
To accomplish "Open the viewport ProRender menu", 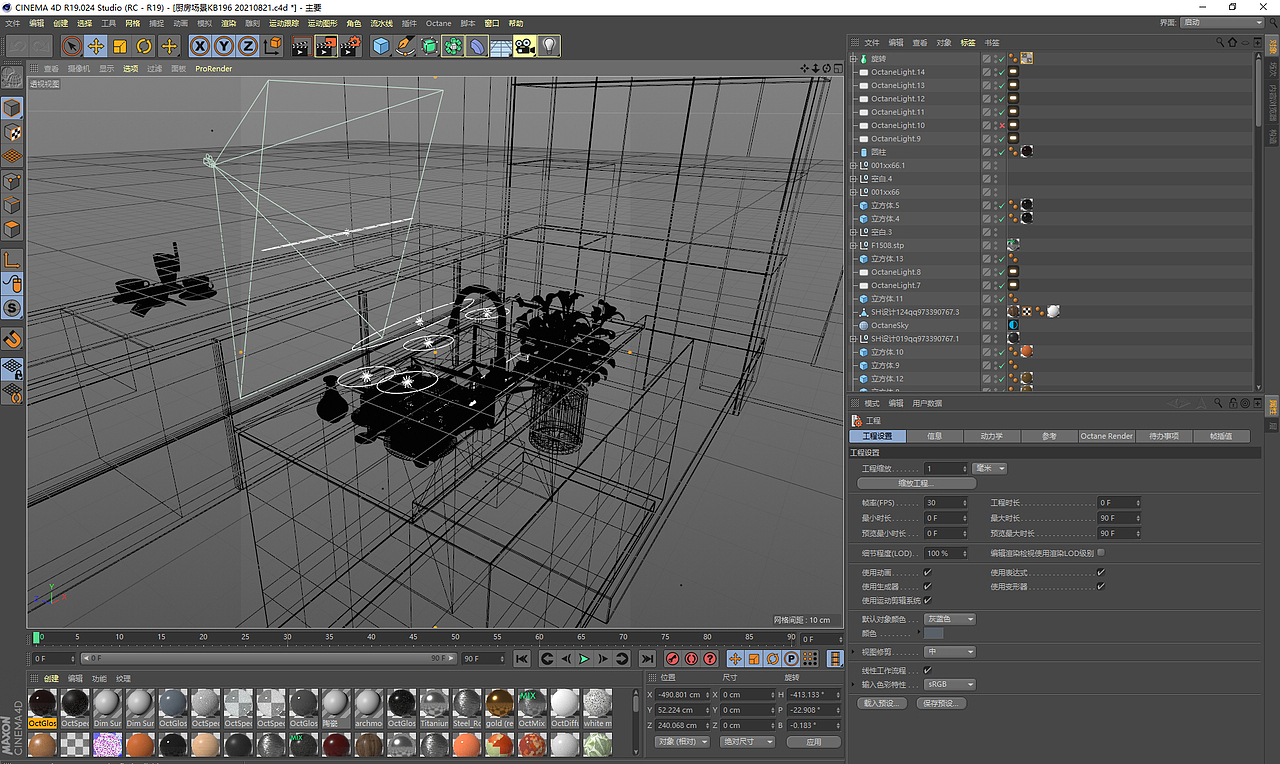I will (213, 69).
